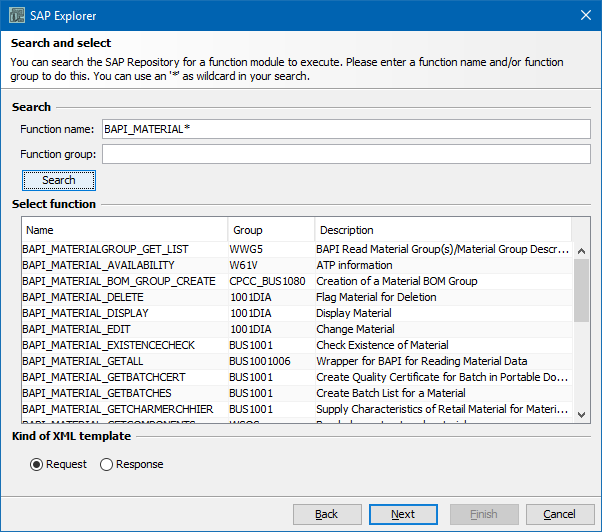Close the SAP Explorer dialog

click(584, 14)
